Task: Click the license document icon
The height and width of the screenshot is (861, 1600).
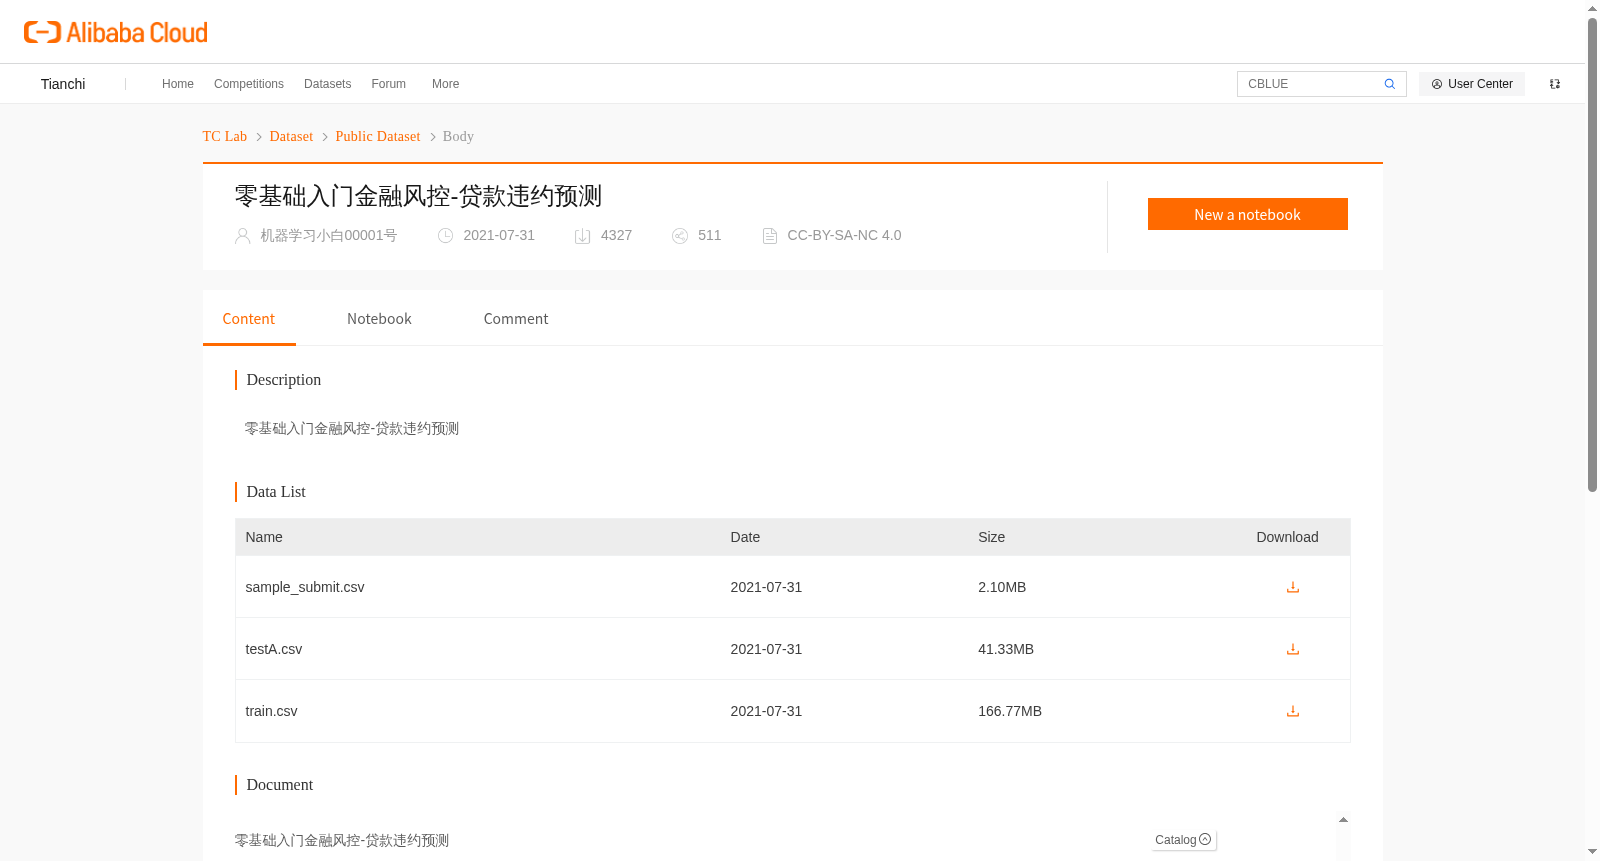Action: click(x=770, y=236)
